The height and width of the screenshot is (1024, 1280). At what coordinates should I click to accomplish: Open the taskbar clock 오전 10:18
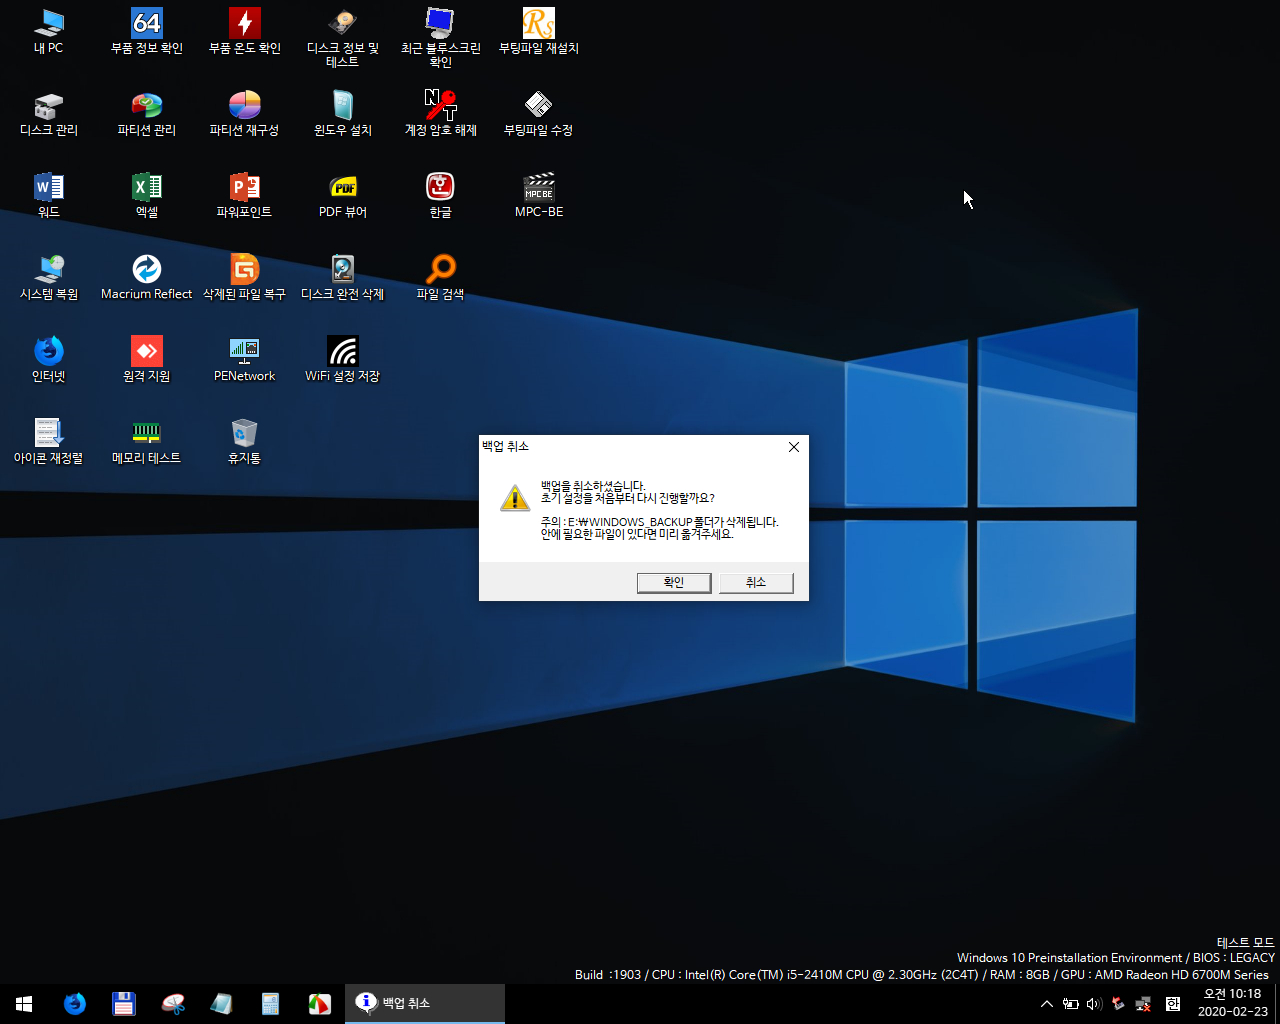[1233, 1003]
